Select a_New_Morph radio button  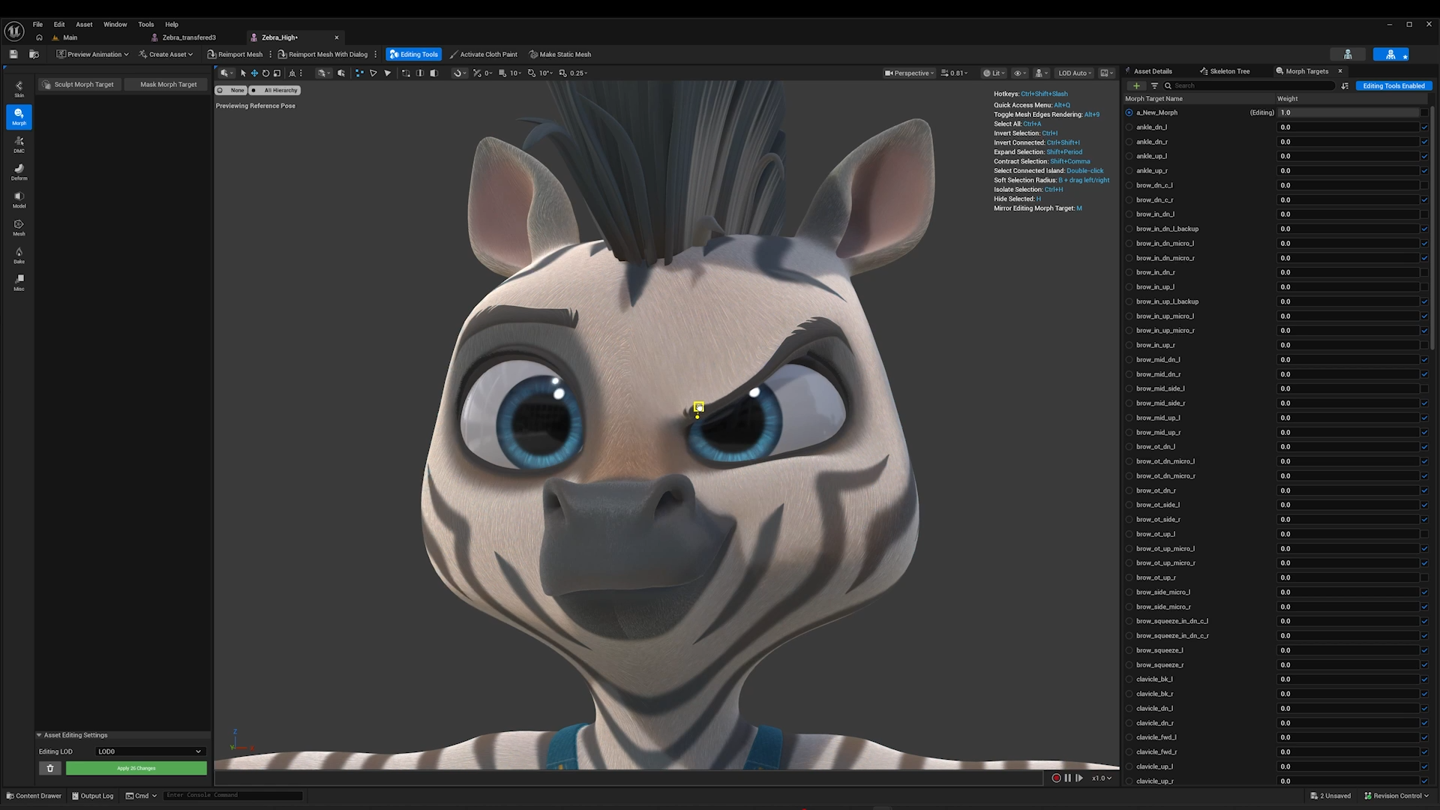[x=1129, y=113]
